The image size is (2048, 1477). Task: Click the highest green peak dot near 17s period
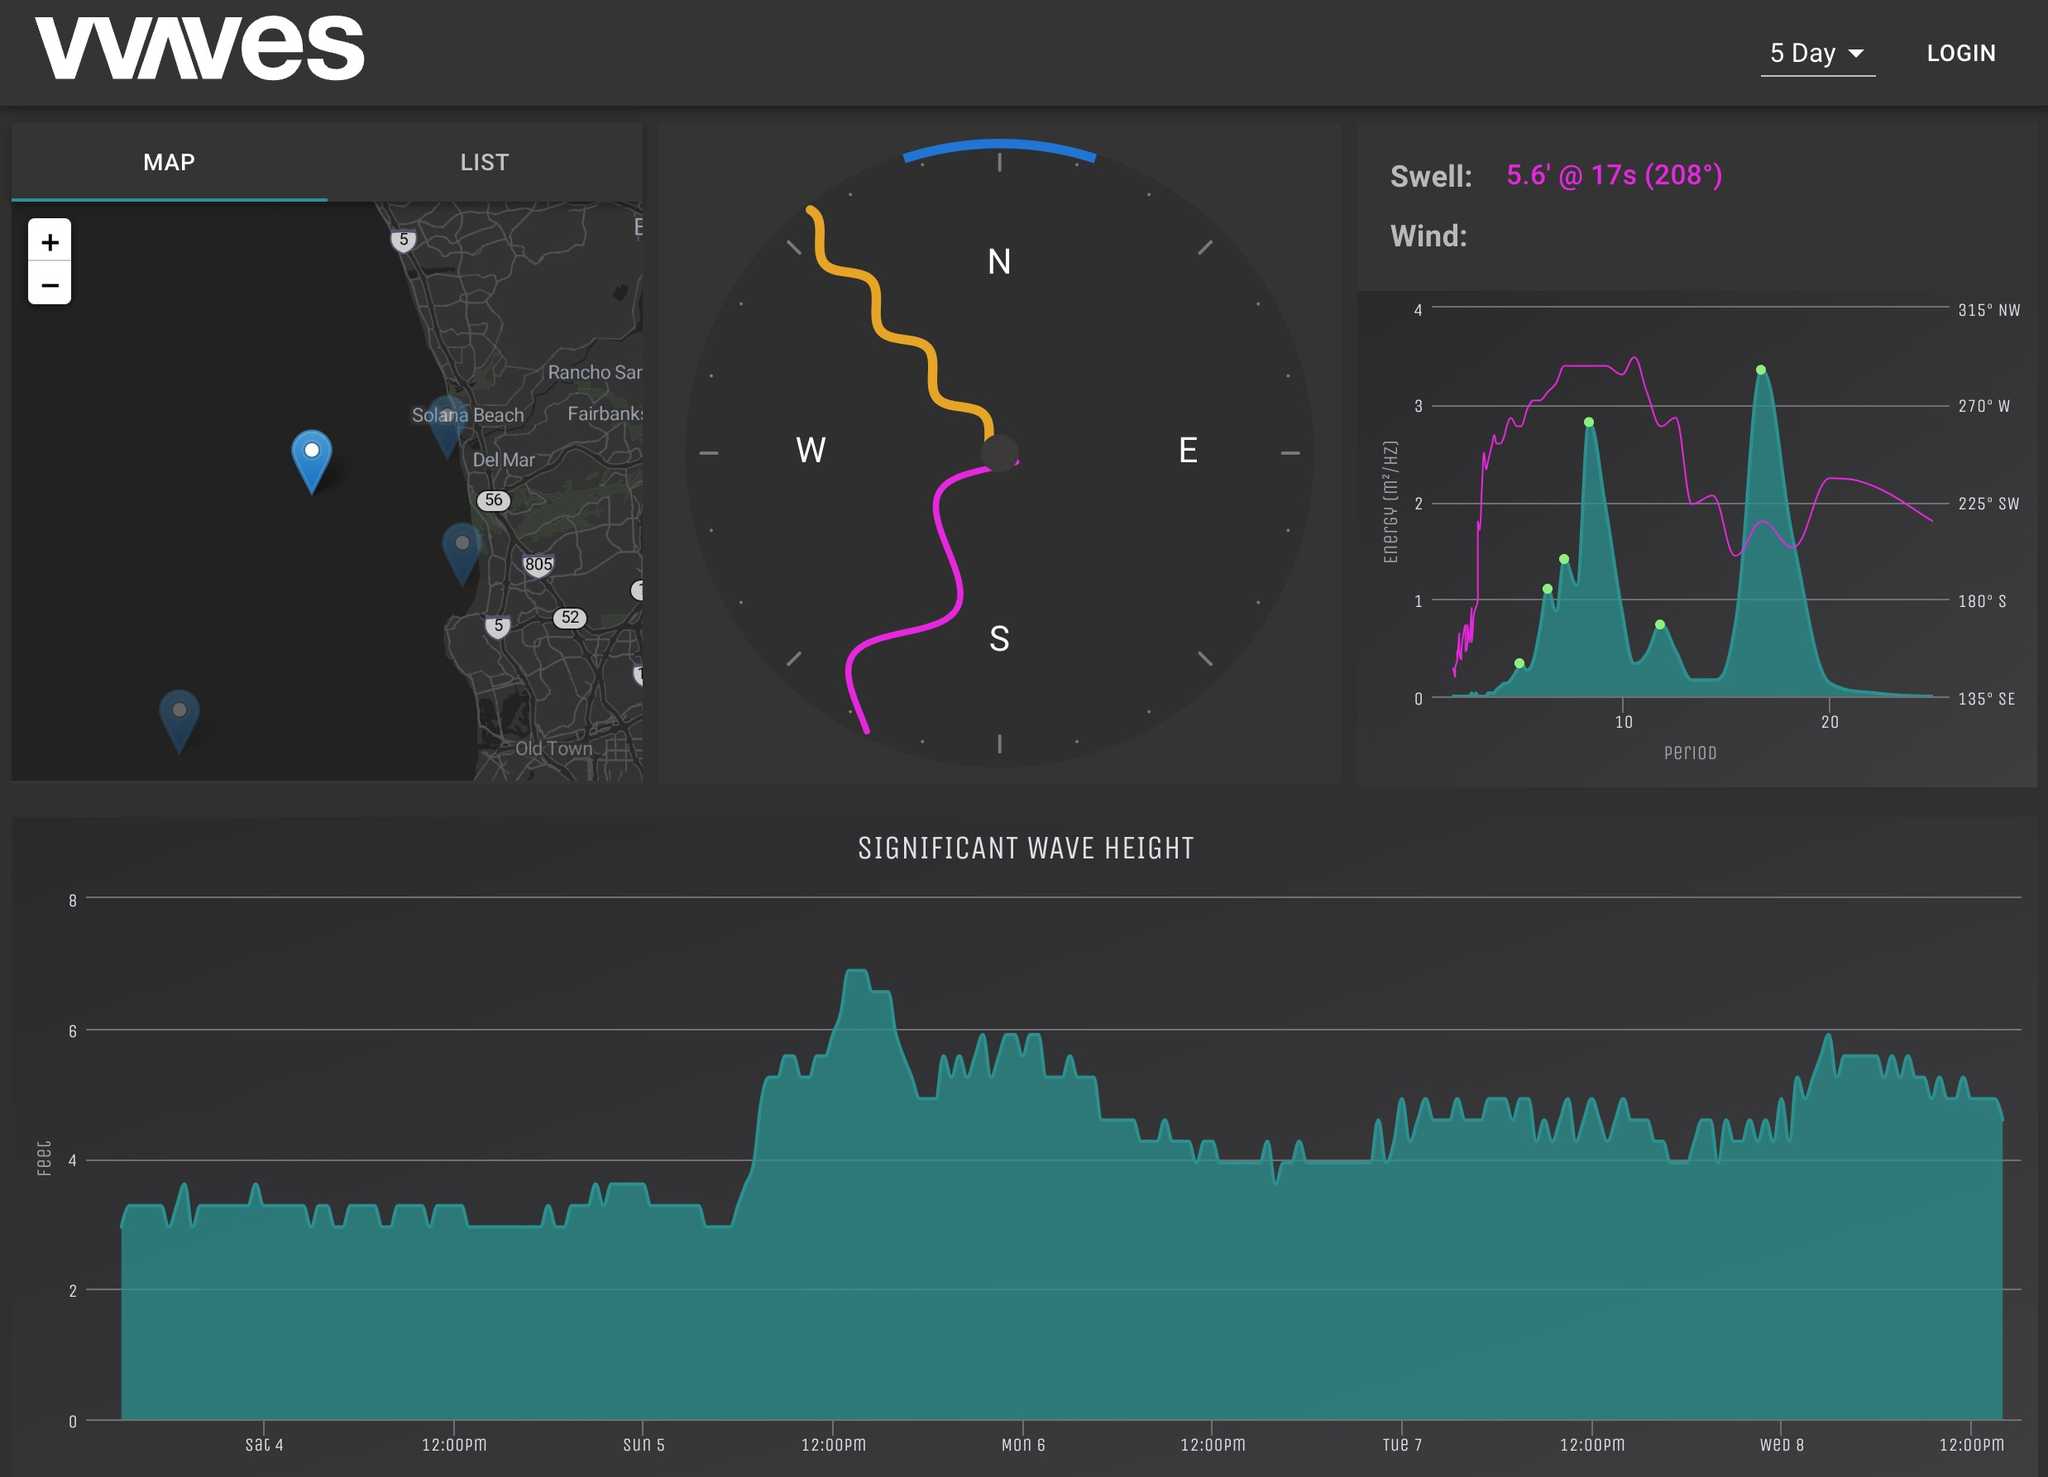[x=1761, y=370]
